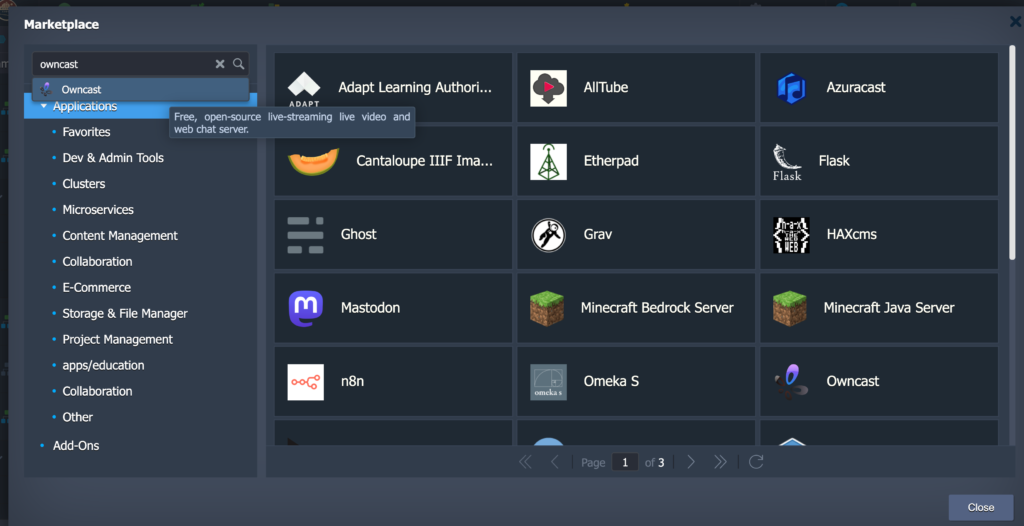Open the Dev & Admin Tools category
The image size is (1024, 526).
113,158
